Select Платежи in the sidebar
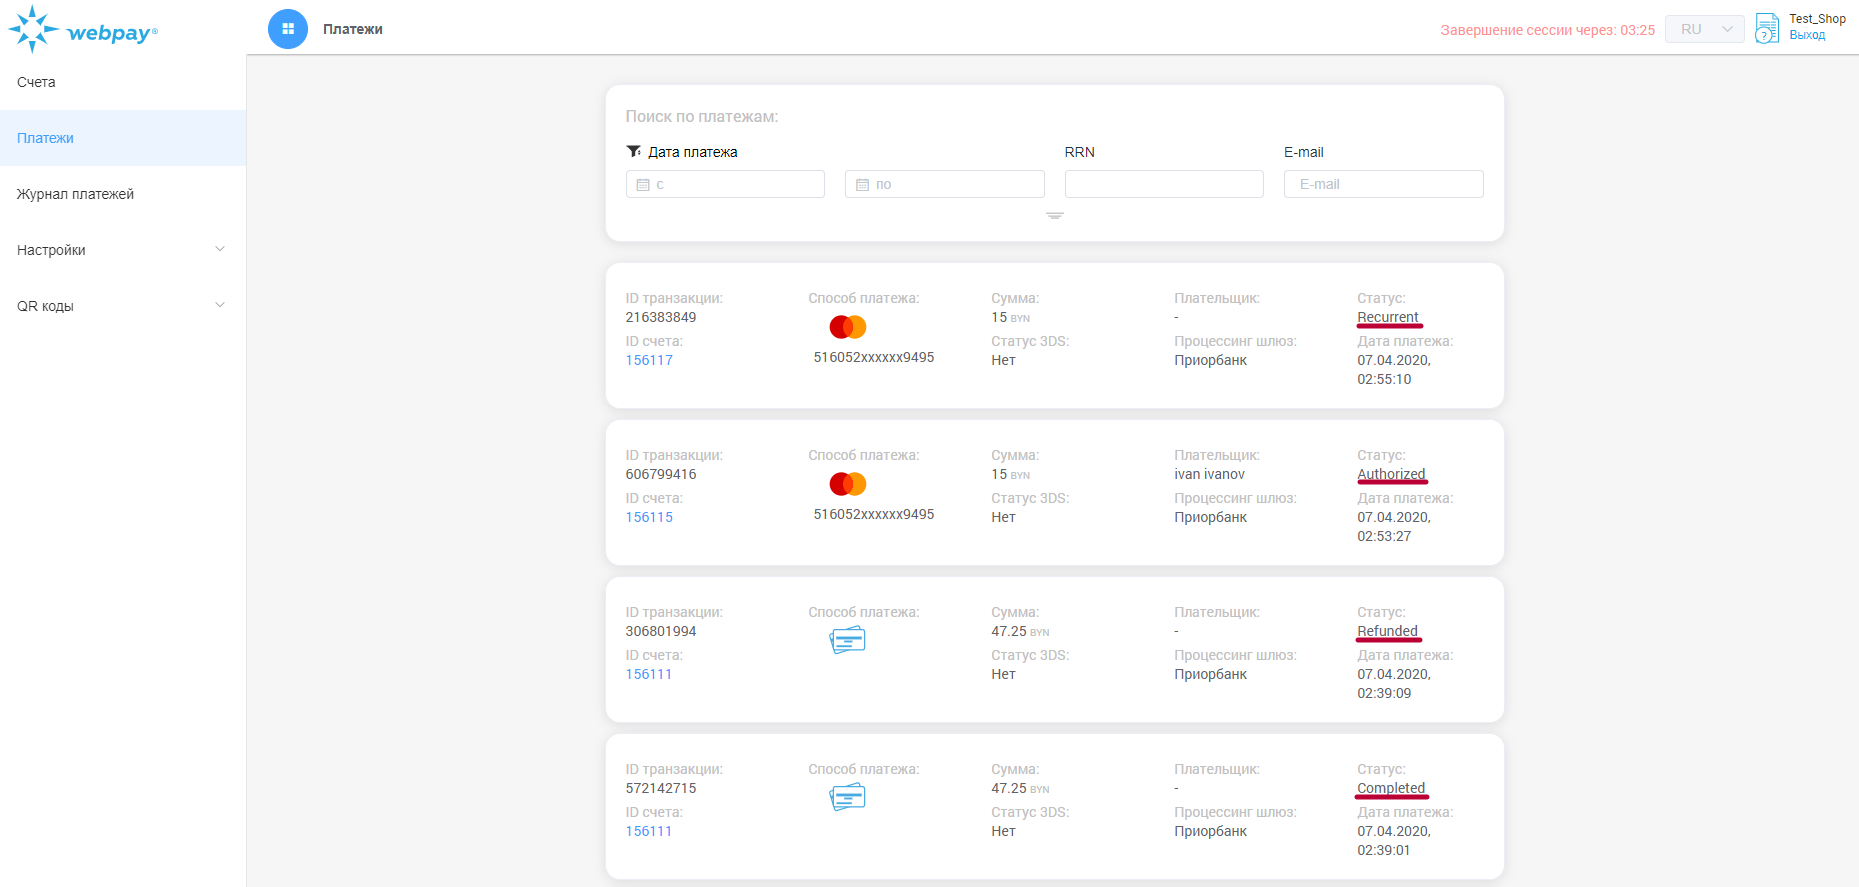 tap(45, 138)
